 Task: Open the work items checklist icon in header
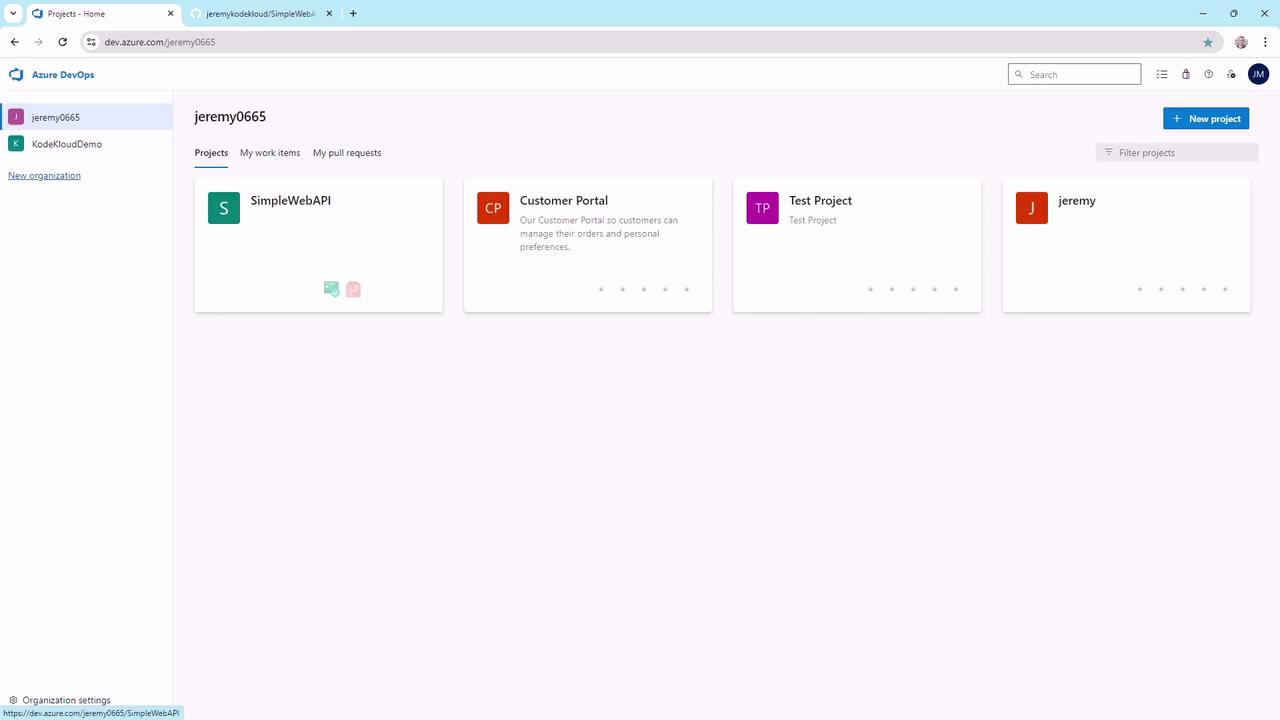click(1162, 74)
